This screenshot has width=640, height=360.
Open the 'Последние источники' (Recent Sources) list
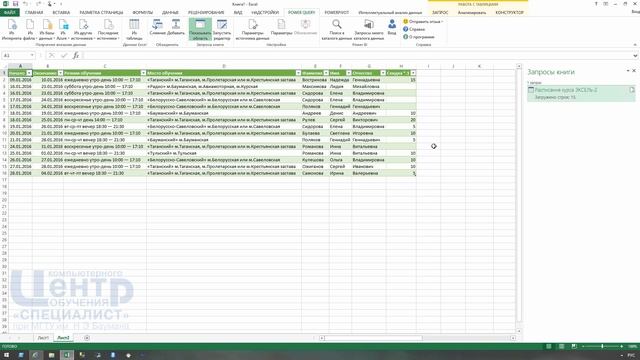tap(108, 29)
